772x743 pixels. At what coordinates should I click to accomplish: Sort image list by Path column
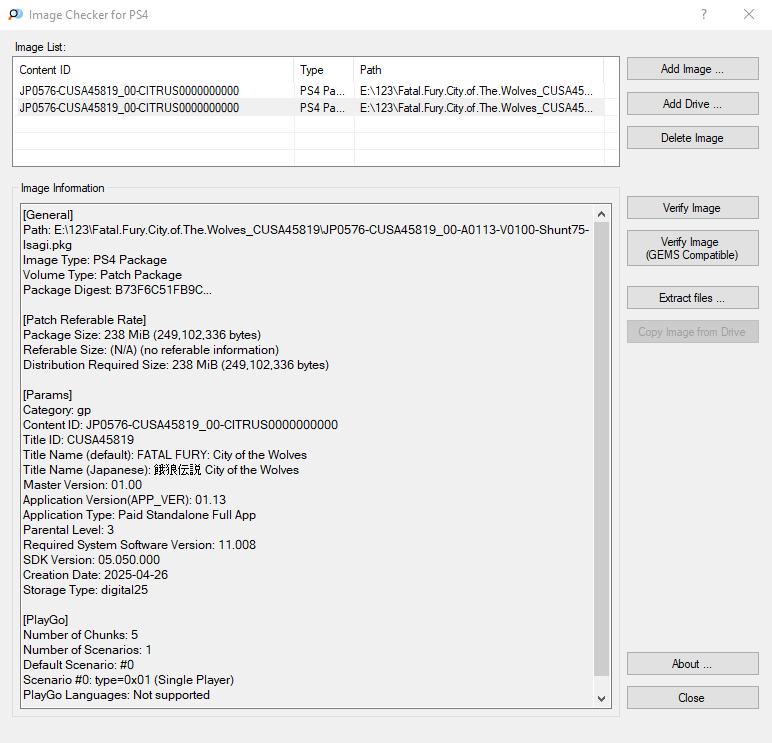(x=479, y=70)
